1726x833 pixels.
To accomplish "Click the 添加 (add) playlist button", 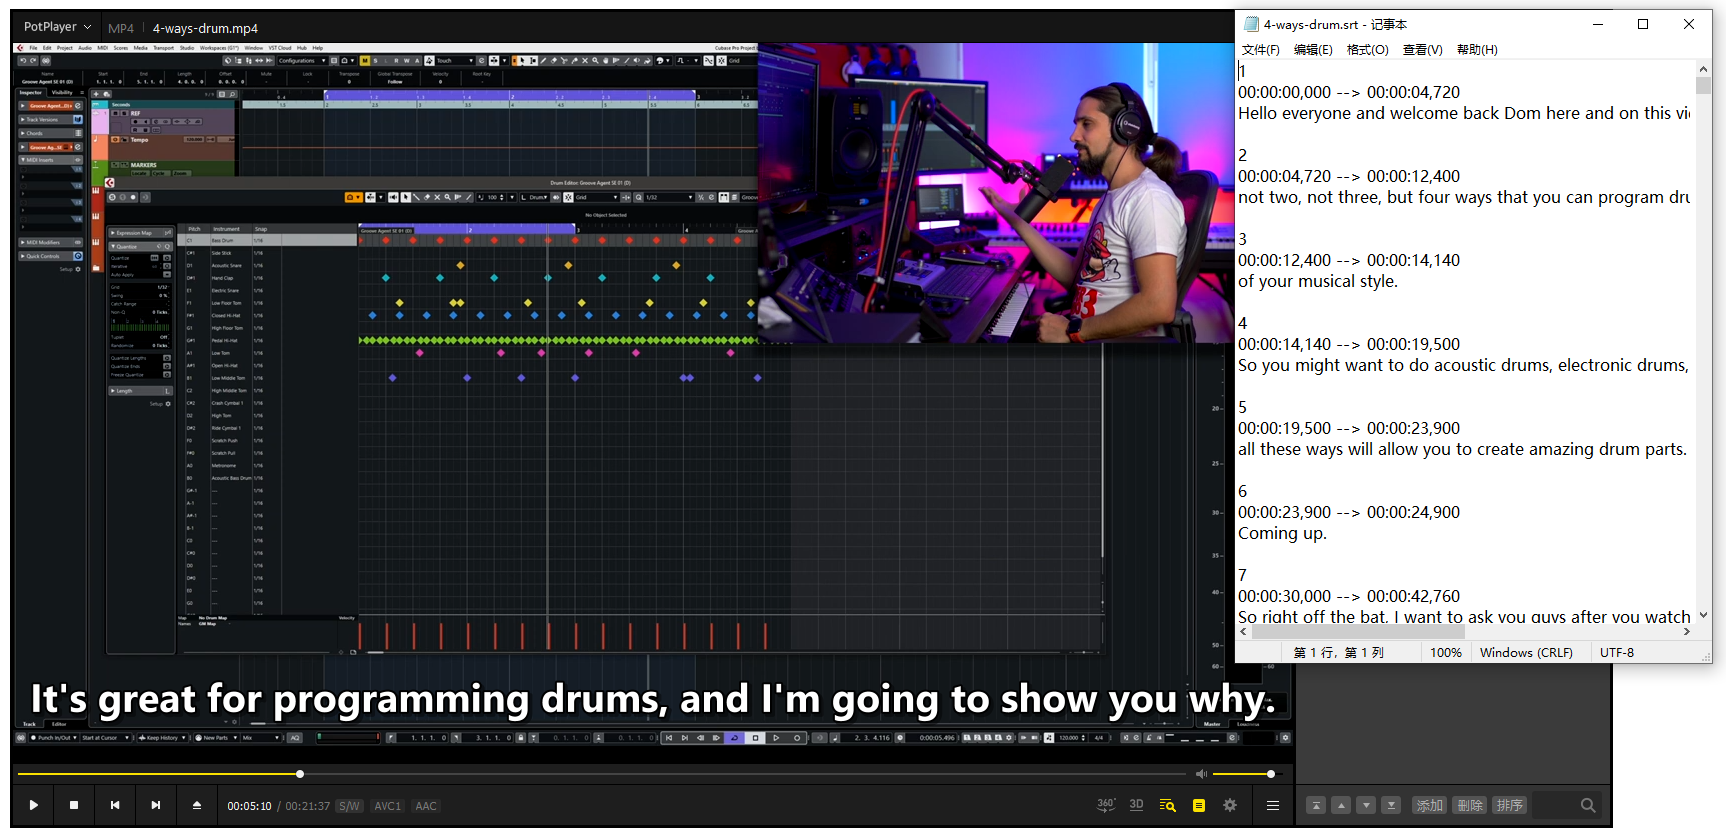I will tap(1429, 805).
